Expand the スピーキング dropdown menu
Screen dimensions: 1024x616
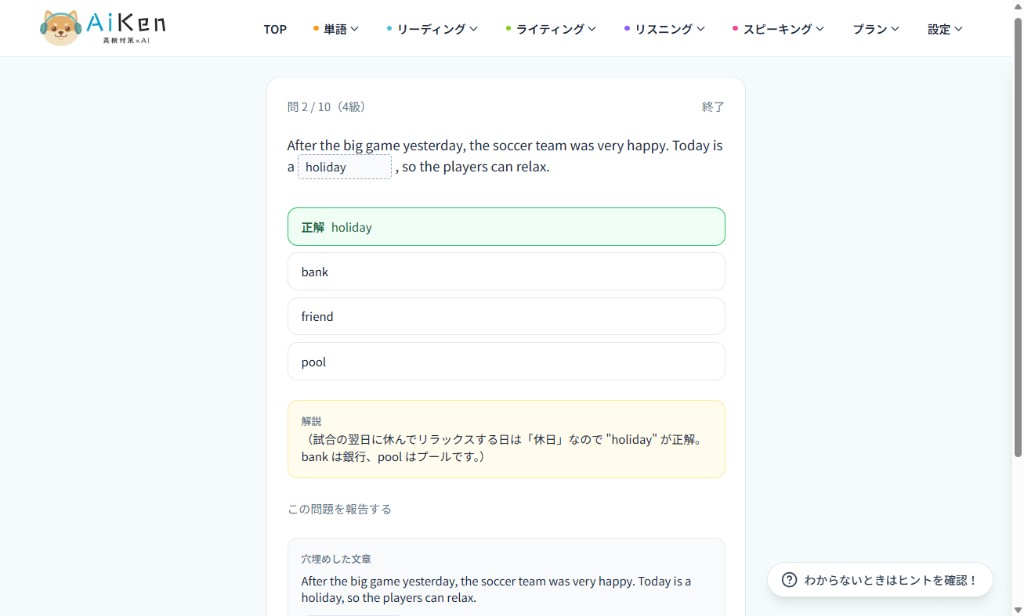[778, 29]
